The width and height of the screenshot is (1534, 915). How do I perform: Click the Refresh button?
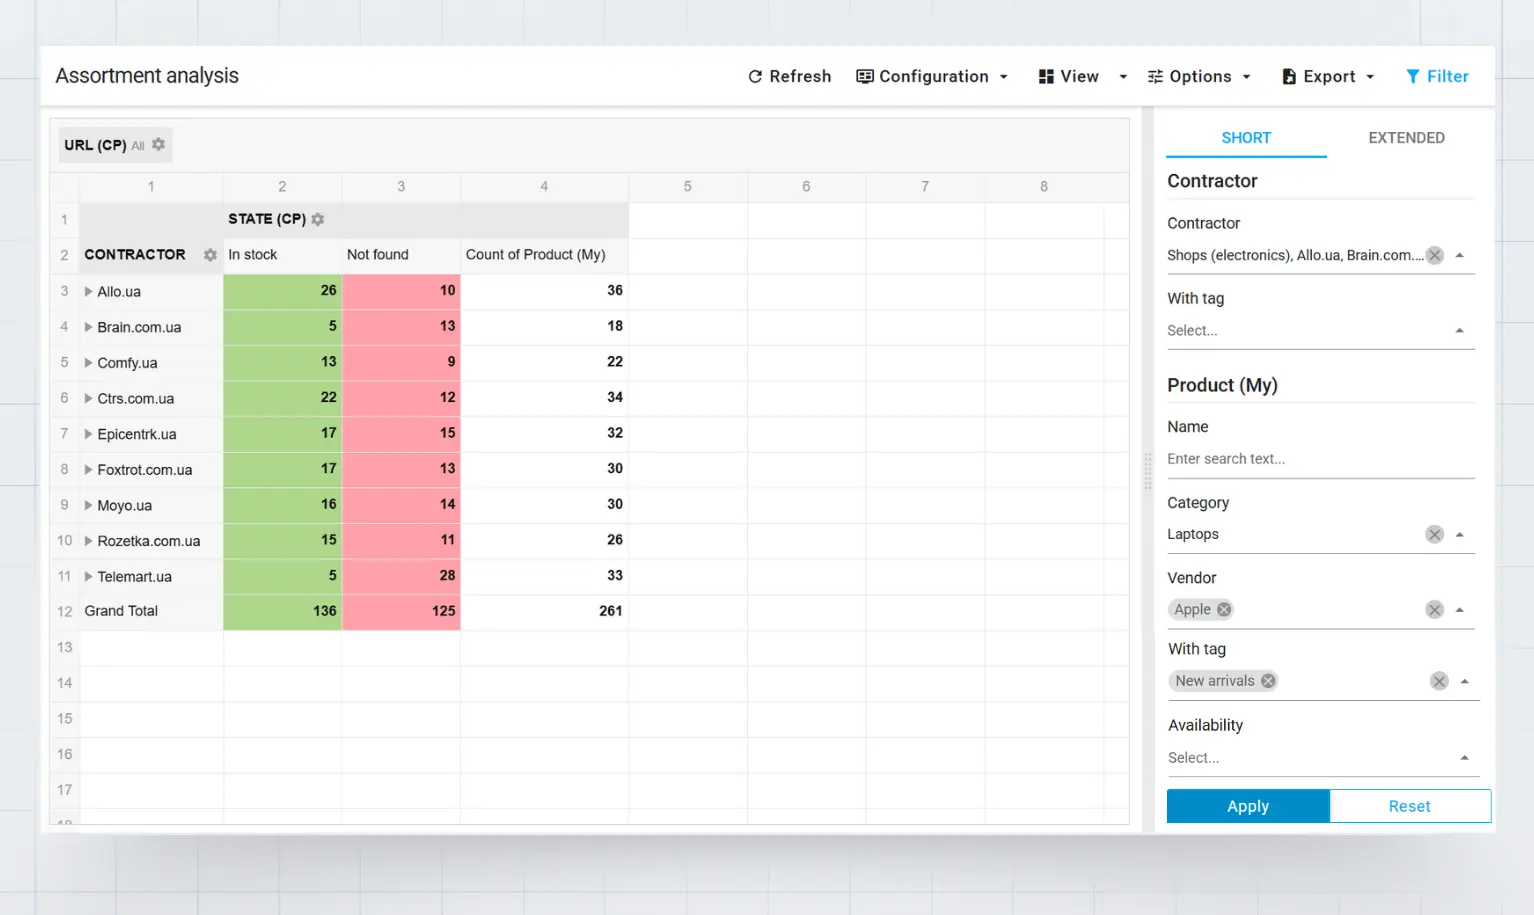789,77
